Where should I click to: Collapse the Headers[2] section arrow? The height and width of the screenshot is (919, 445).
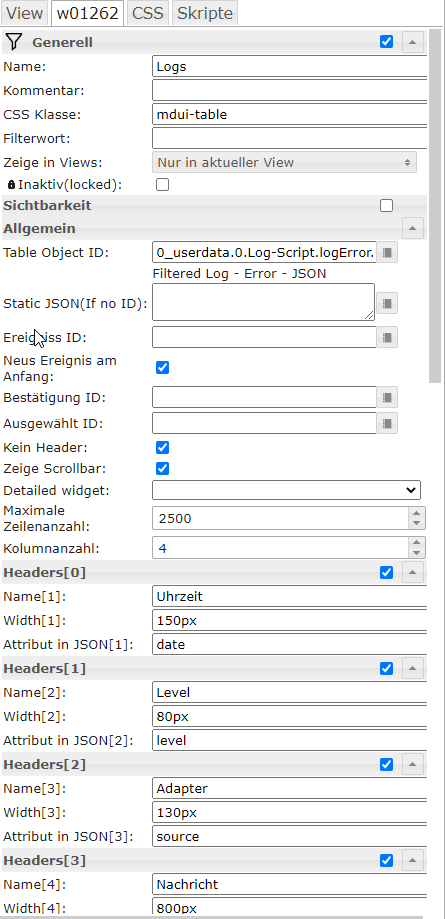click(x=413, y=764)
